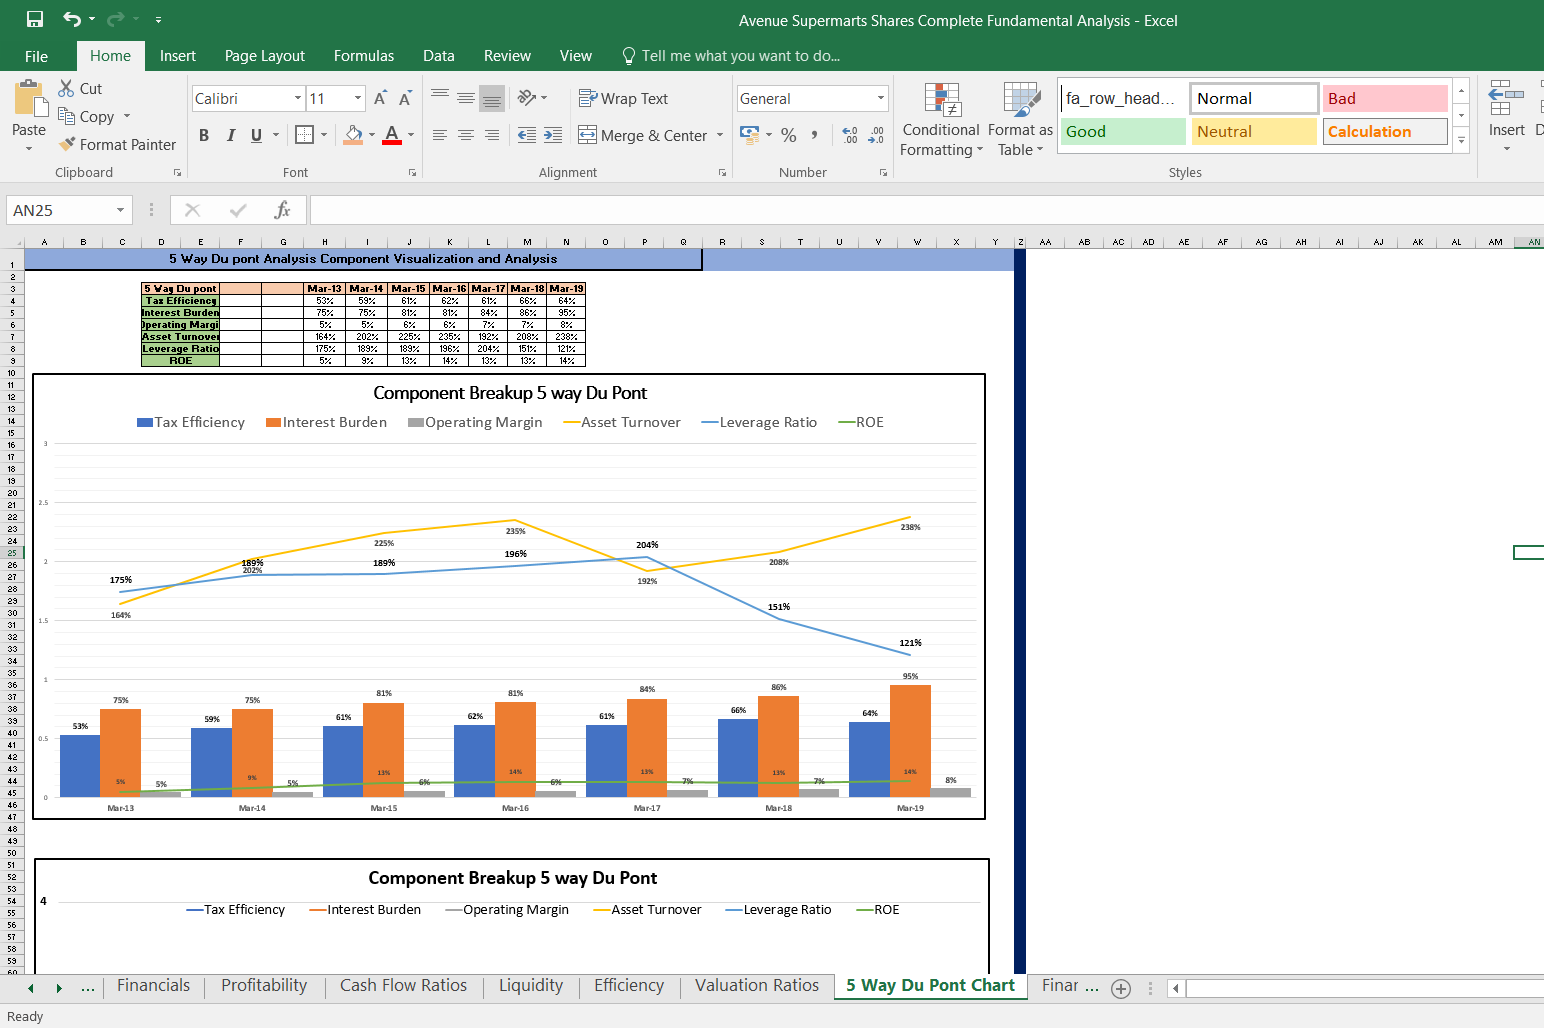Apply the Good cell style

[1123, 131]
